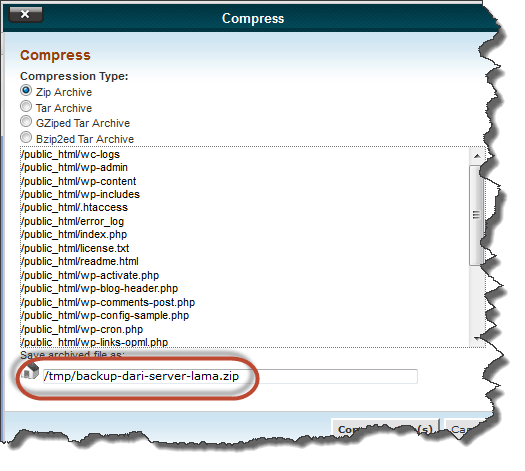Click the /public_html/wp-links-opml.php entry
Image resolution: width=525 pixels, height=471 pixels.
pos(94,342)
